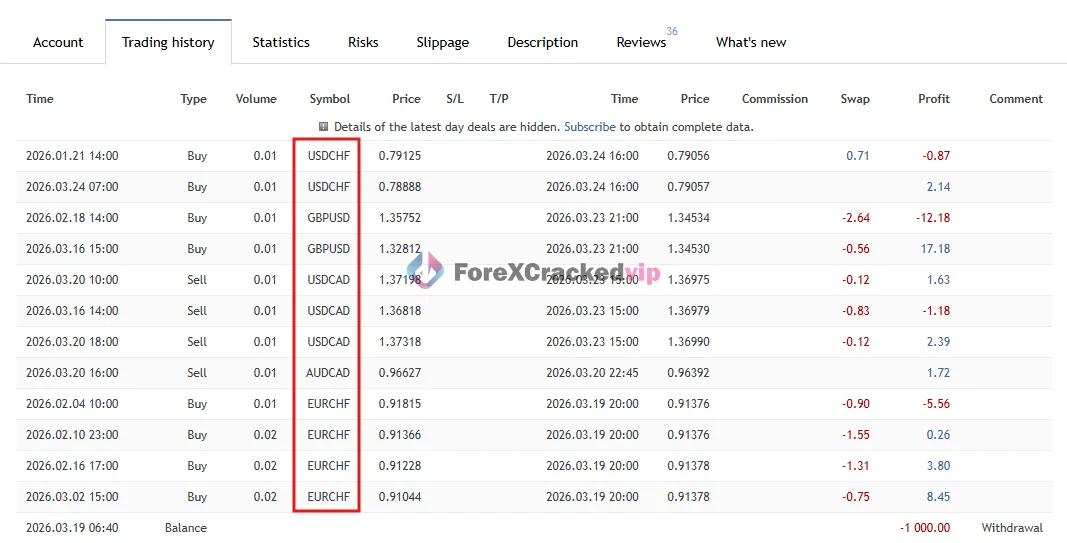
Task: Select the Withdrawal comment in Balance row
Action: pos(1012,528)
